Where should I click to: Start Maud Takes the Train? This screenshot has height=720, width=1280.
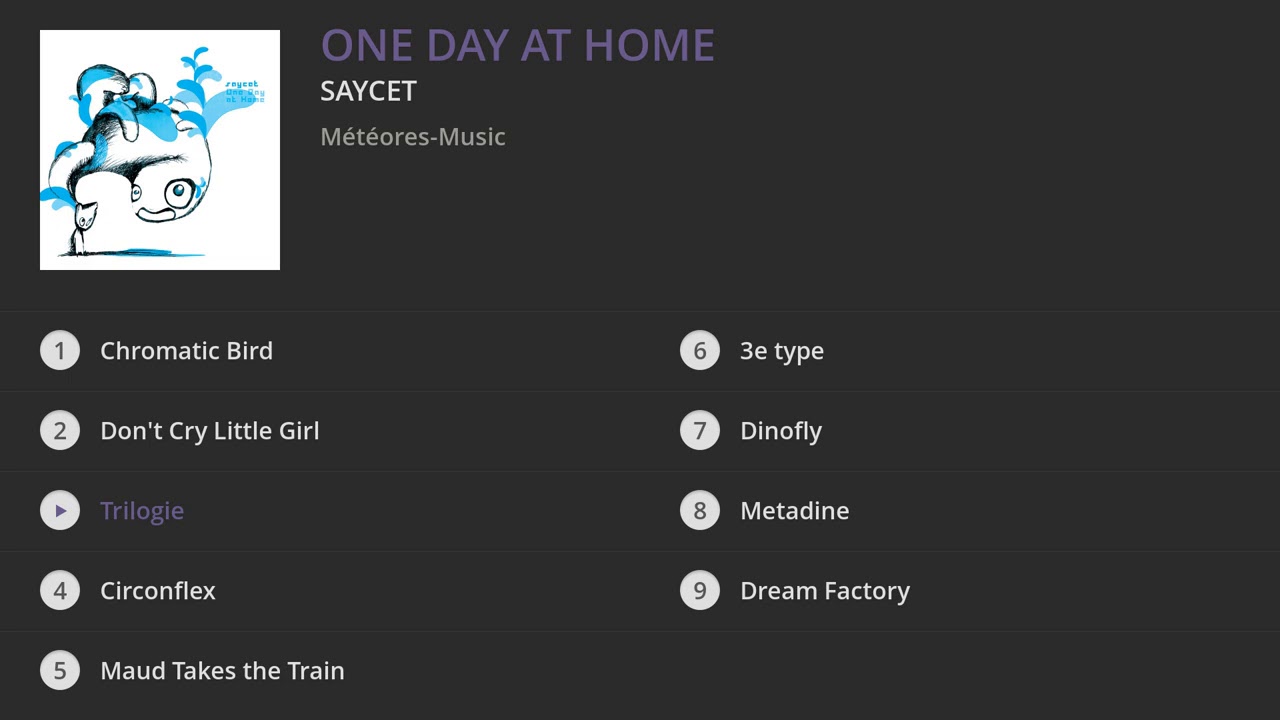(222, 671)
